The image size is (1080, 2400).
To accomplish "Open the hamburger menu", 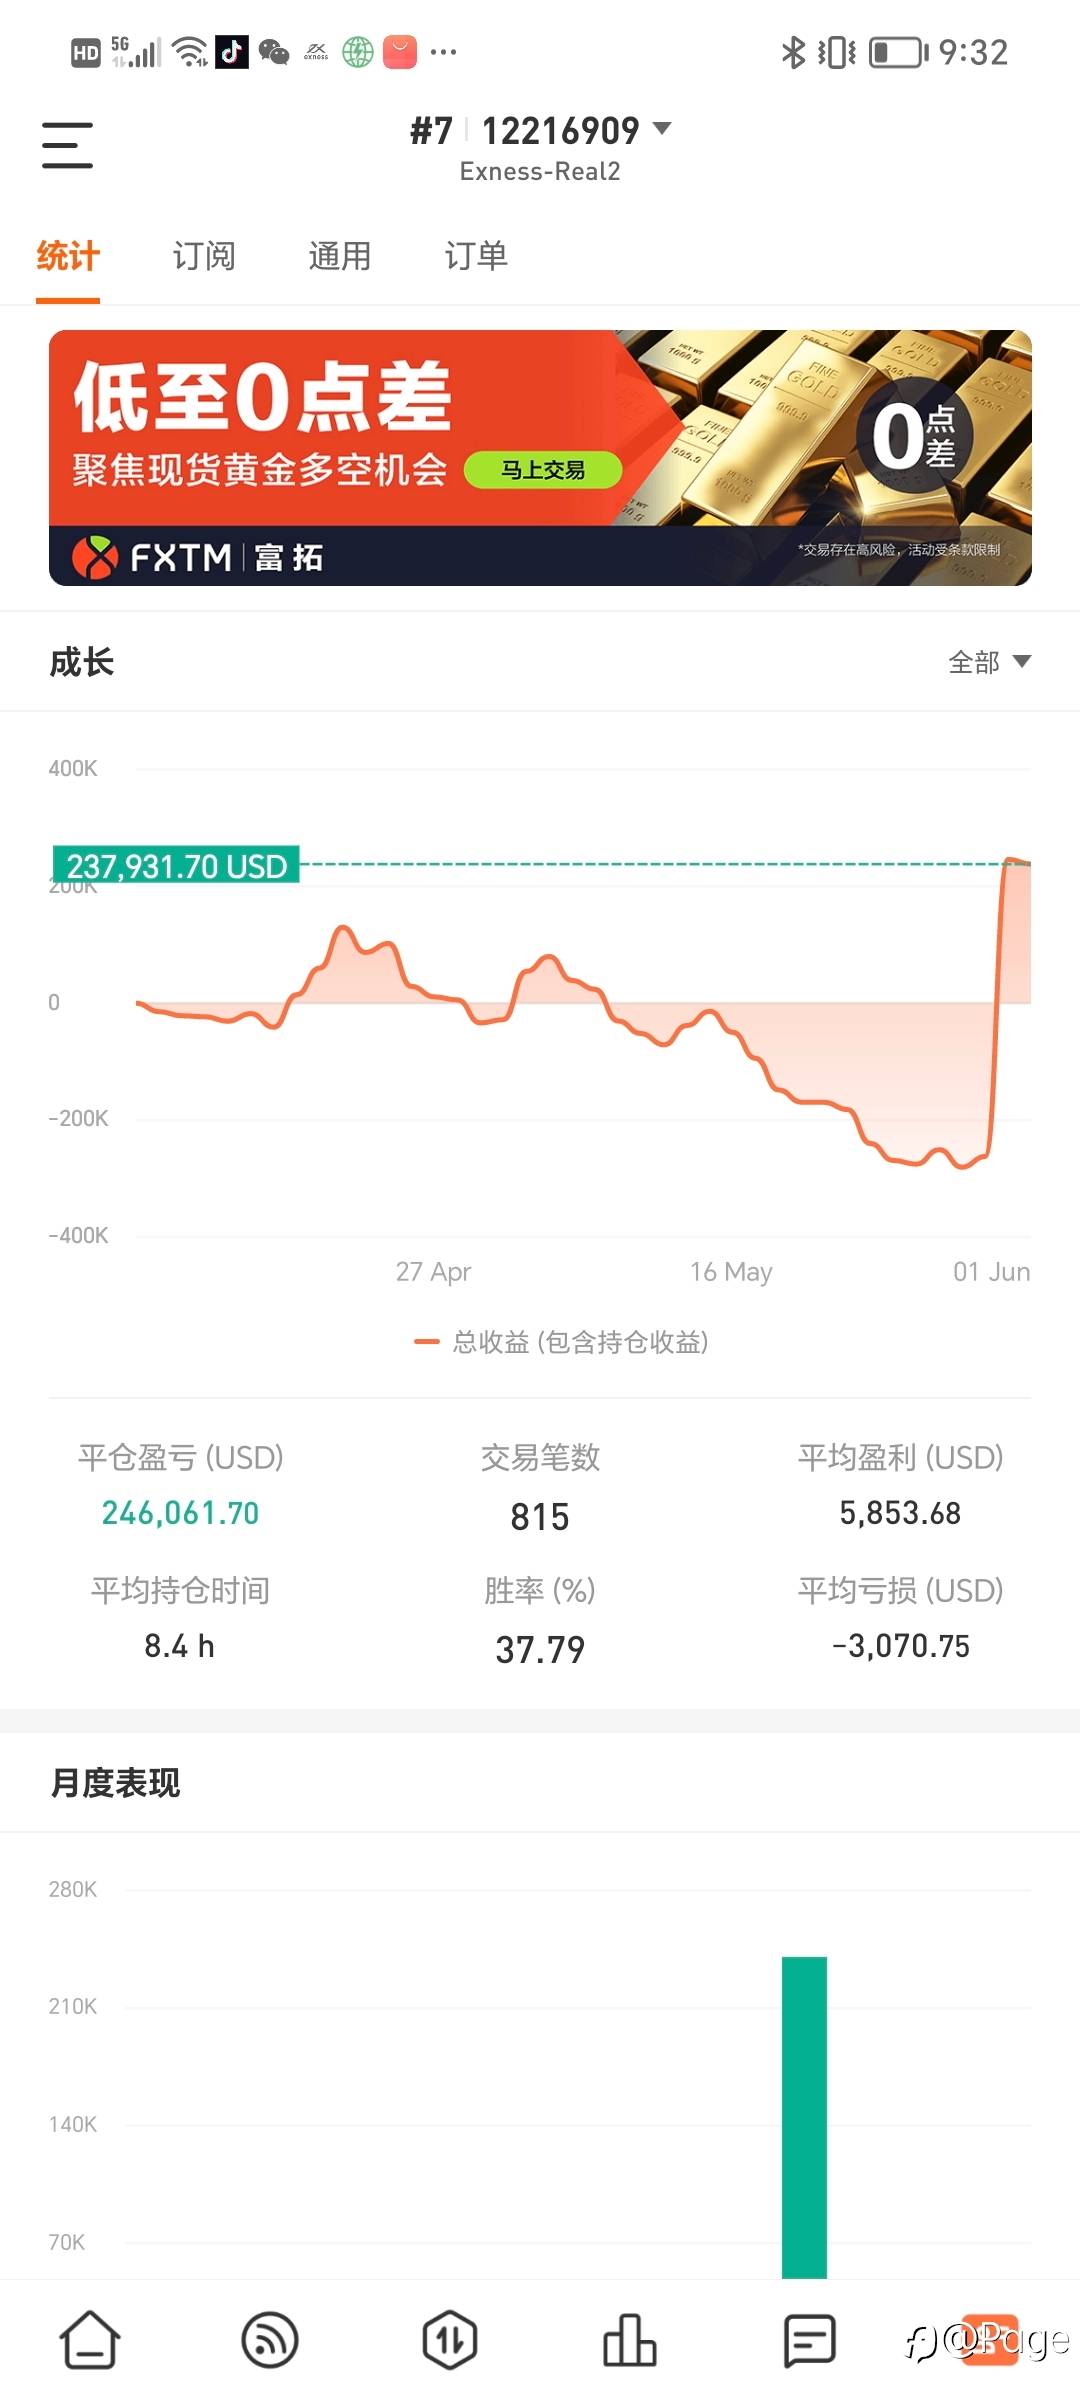I will [67, 145].
